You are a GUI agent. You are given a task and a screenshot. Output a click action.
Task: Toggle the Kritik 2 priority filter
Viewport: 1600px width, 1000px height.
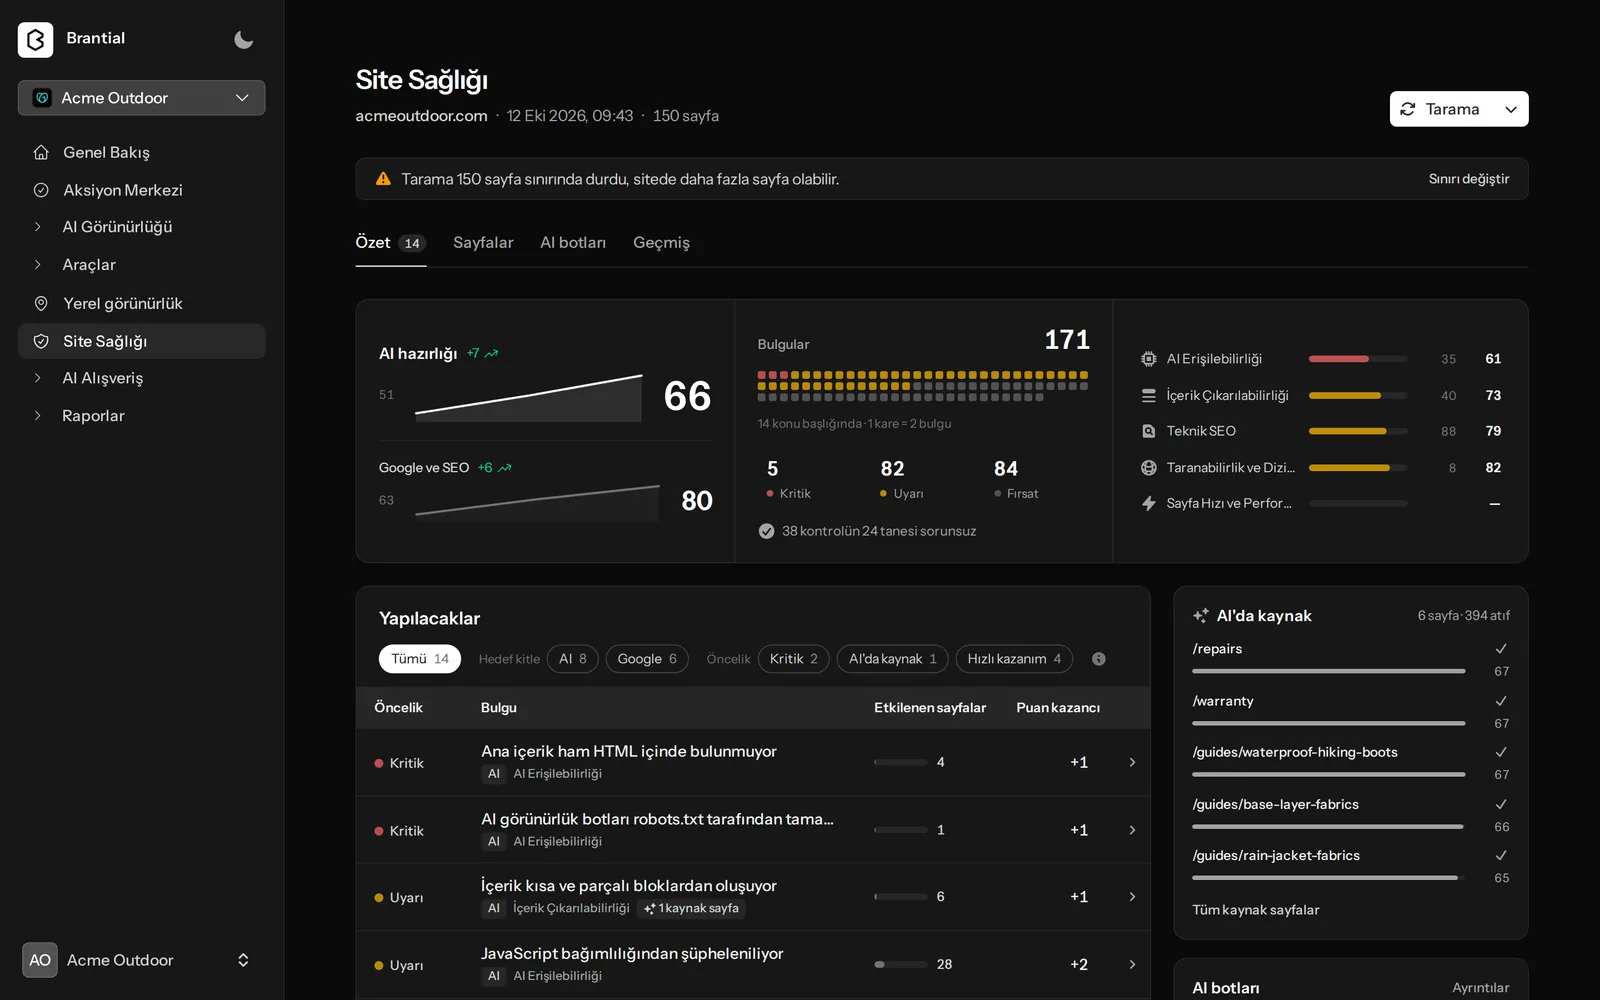point(794,659)
